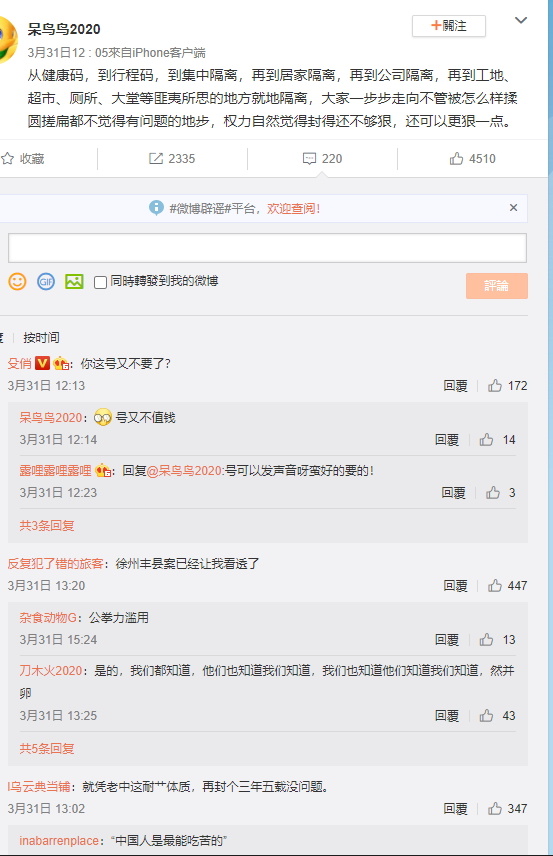Viewport: 553px width, 856px height.
Task: Sort comments by 按时间
Action: (41, 338)
